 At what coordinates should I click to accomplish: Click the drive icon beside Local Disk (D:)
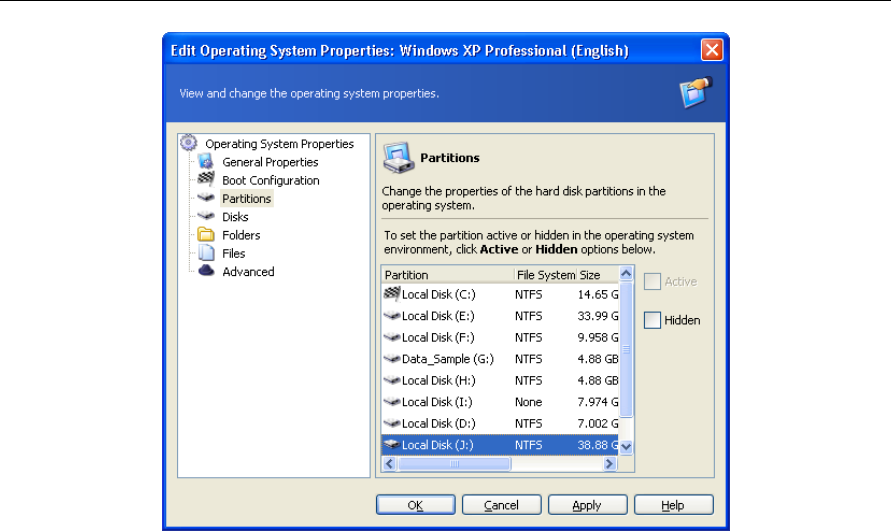click(392, 424)
